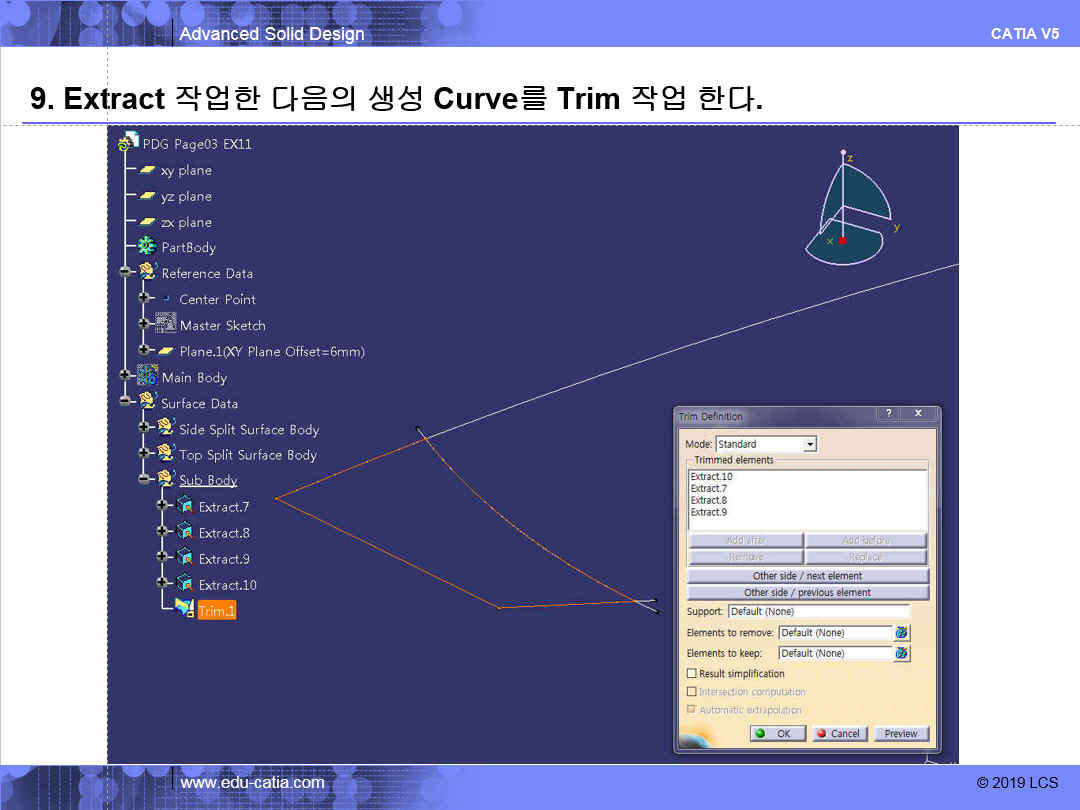The image size is (1080, 810).
Task: Collapse the Surface Data tree node
Action: [x=125, y=403]
